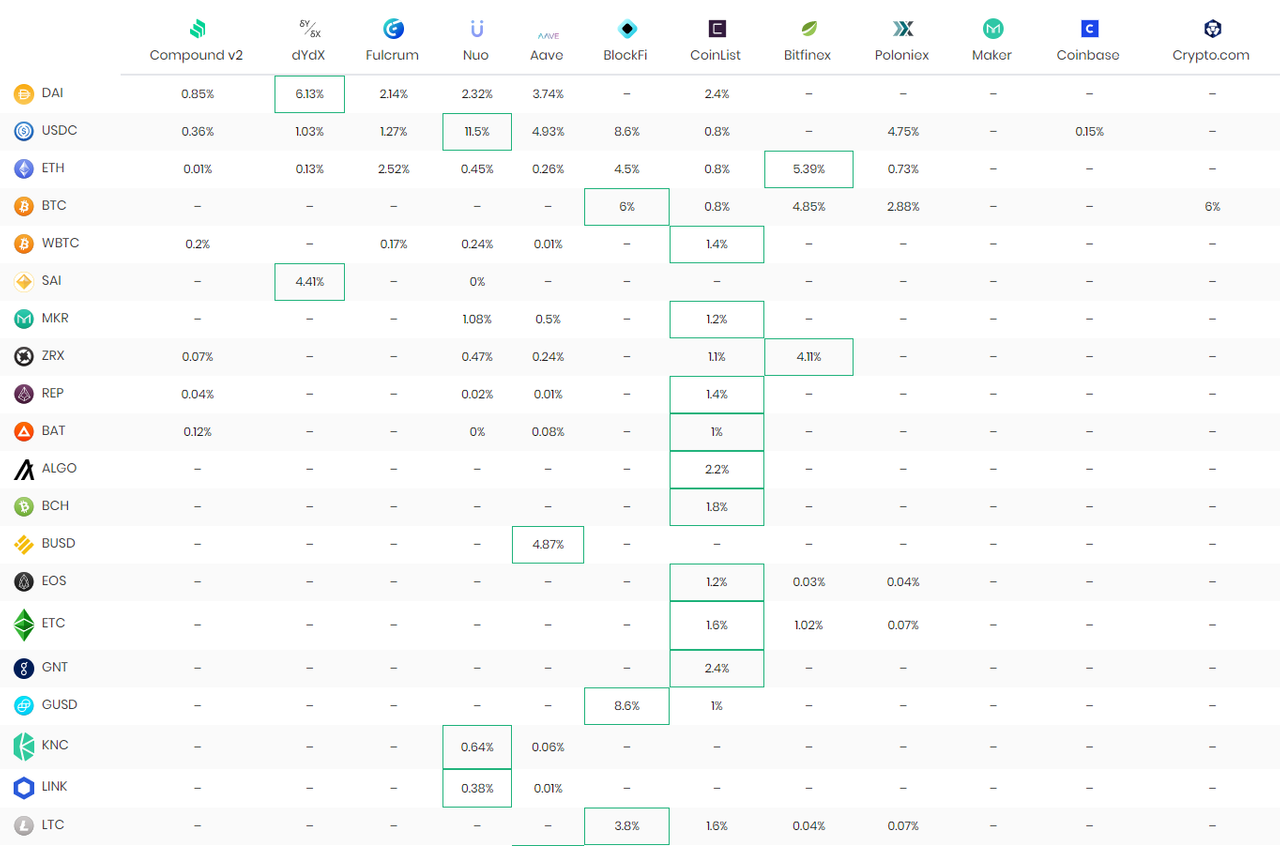Click the LTC coin icon

click(24, 826)
